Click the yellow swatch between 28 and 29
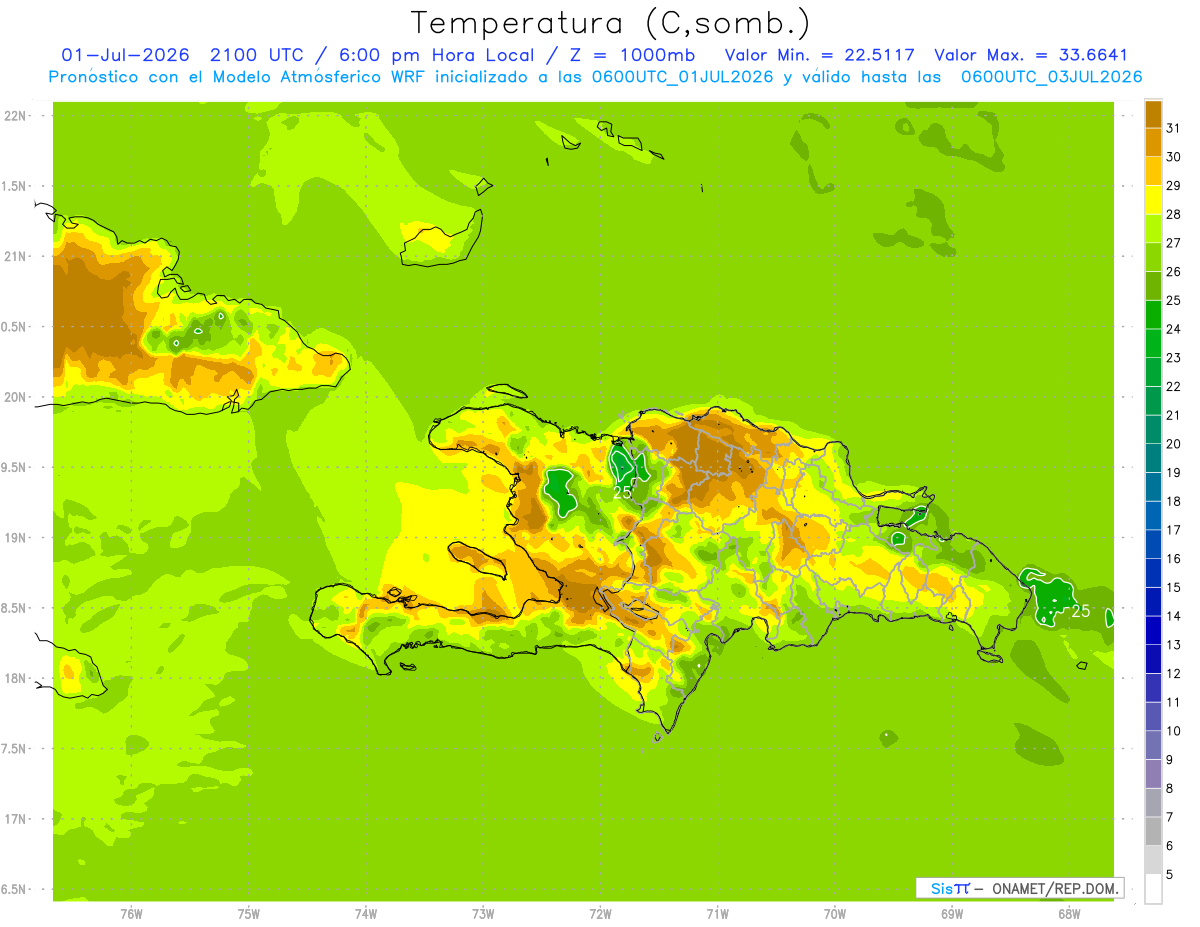Screen dimensions: 1200x927 [1153, 200]
